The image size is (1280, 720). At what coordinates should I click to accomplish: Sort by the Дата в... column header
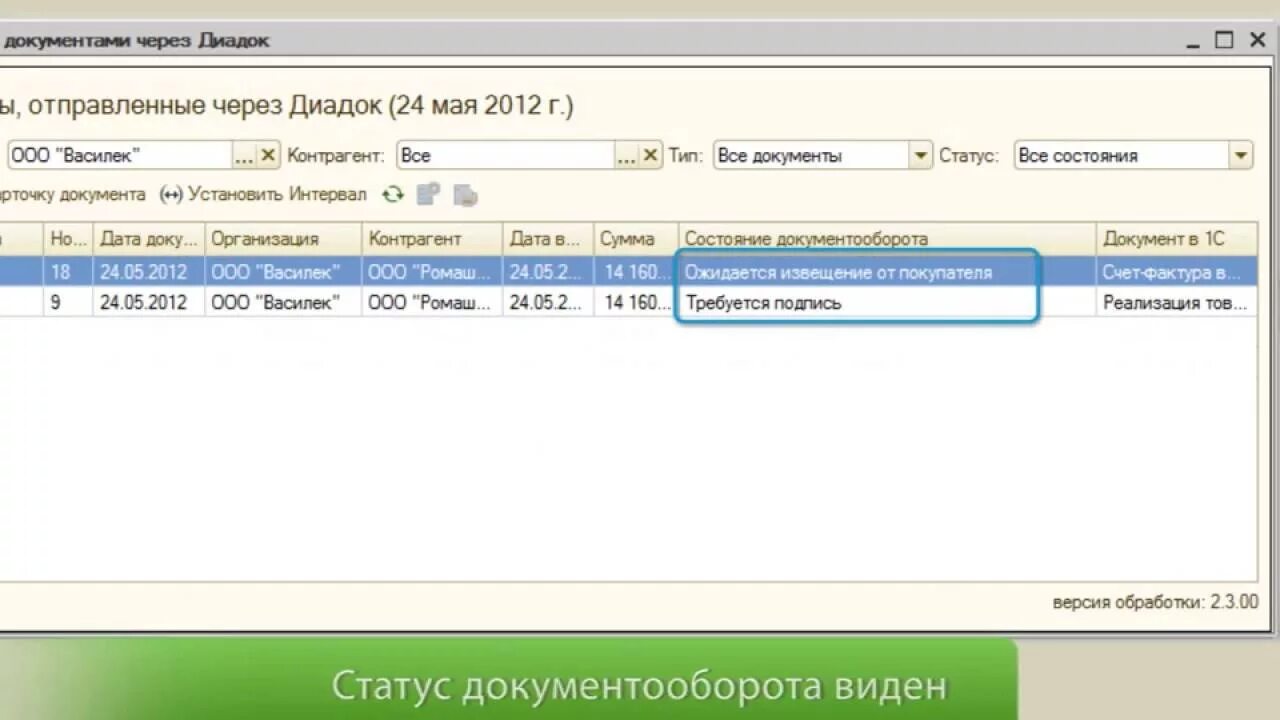point(548,239)
